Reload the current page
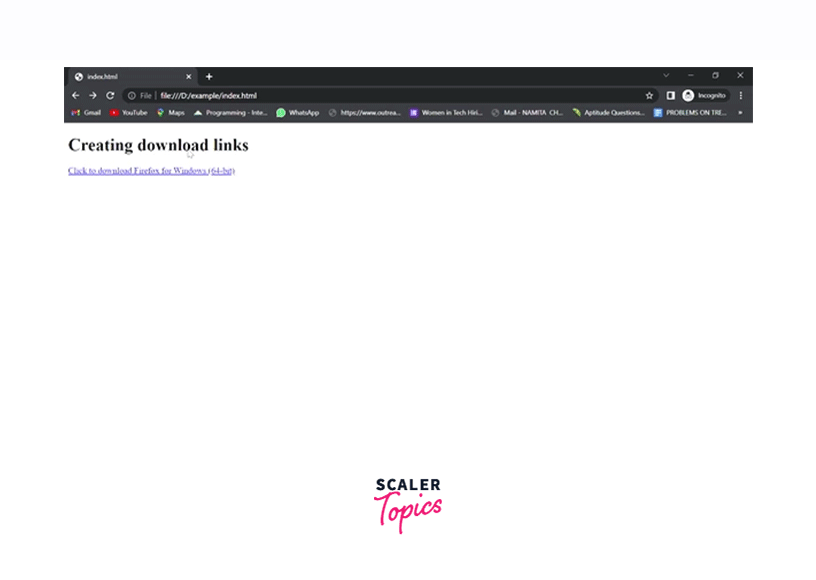Screen dimensions: 816x580 [x=110, y=95]
